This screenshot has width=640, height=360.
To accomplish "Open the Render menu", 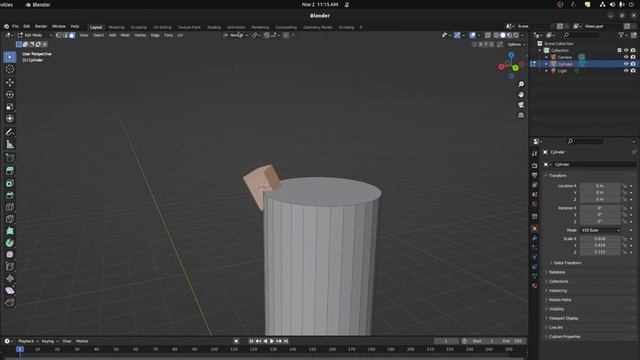I will pyautogui.click(x=41, y=27).
